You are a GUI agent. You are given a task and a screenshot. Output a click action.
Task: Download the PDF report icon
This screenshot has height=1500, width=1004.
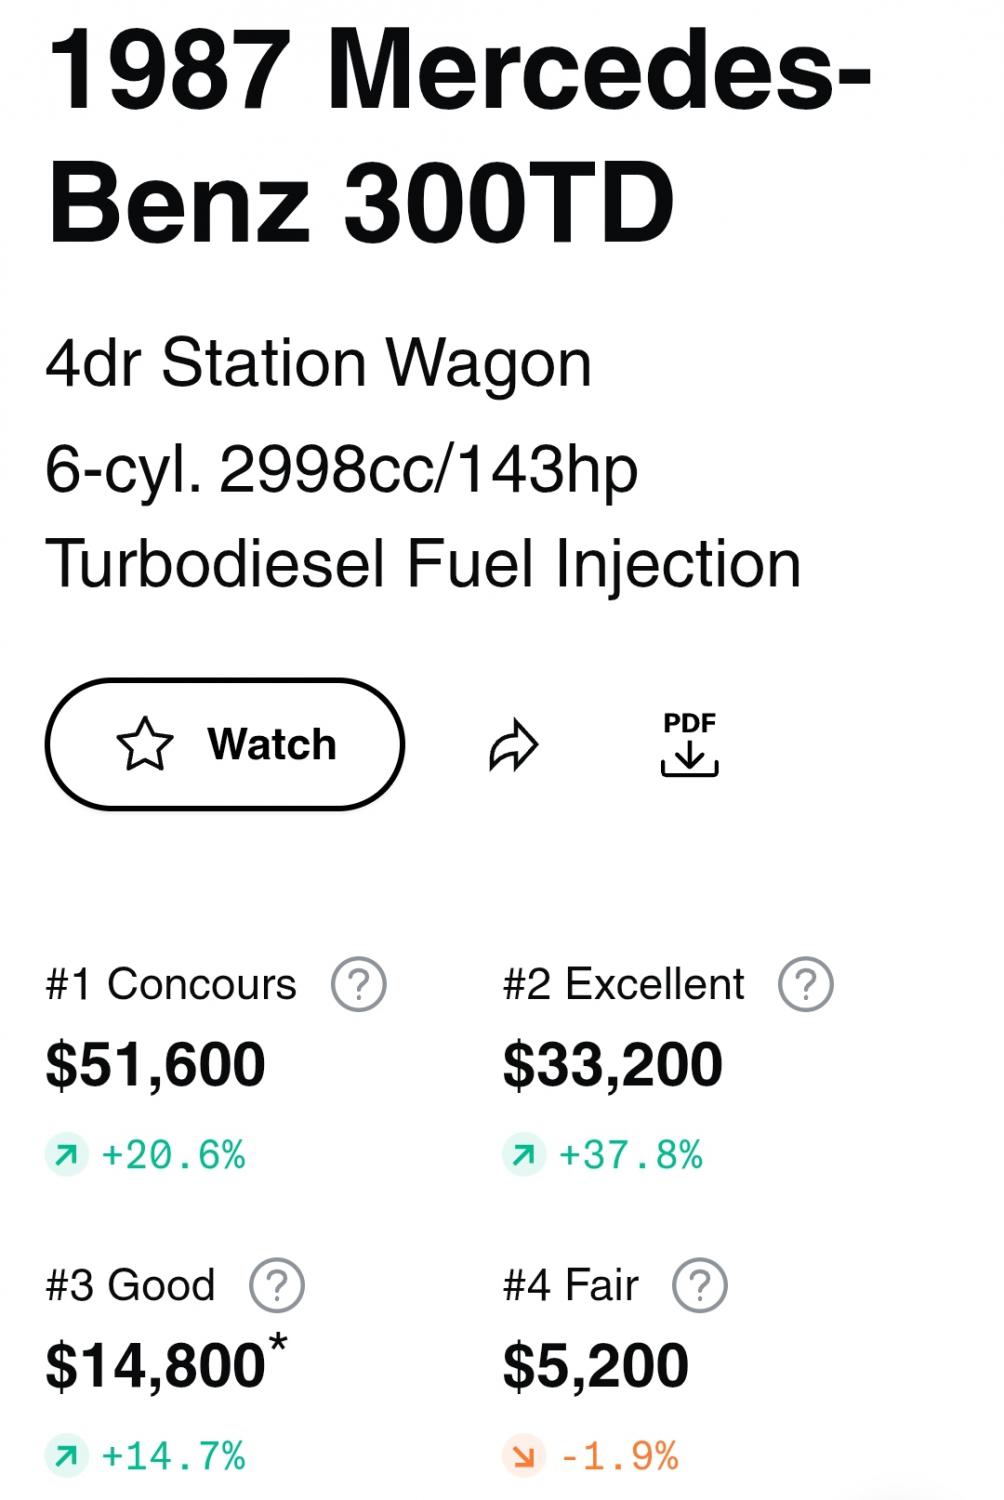[x=689, y=746]
